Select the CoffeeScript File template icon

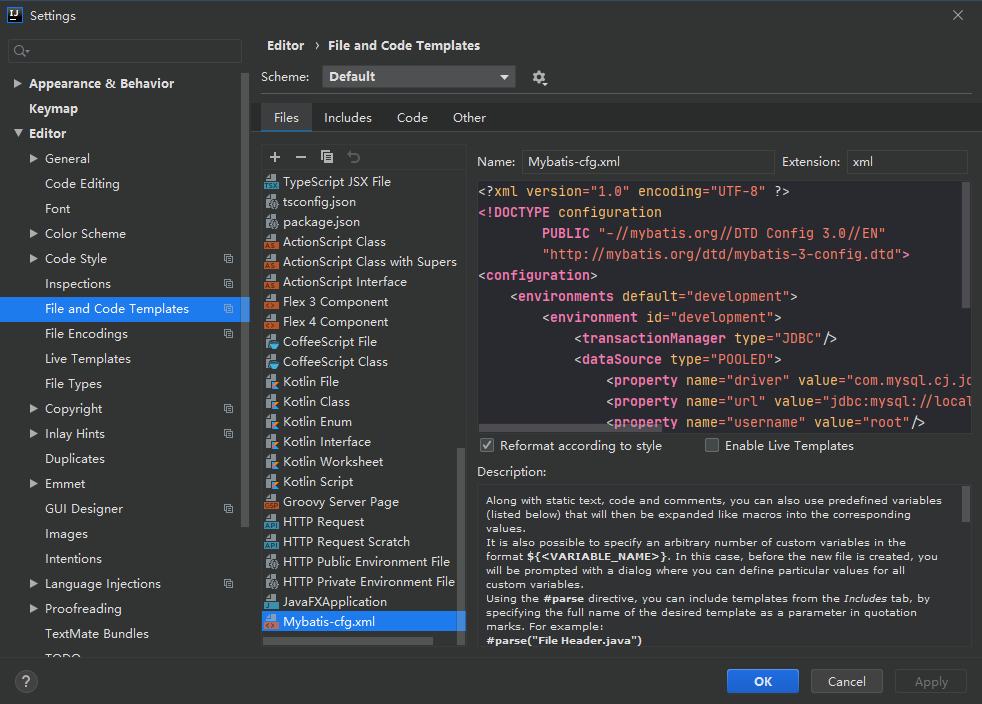pyautogui.click(x=271, y=342)
